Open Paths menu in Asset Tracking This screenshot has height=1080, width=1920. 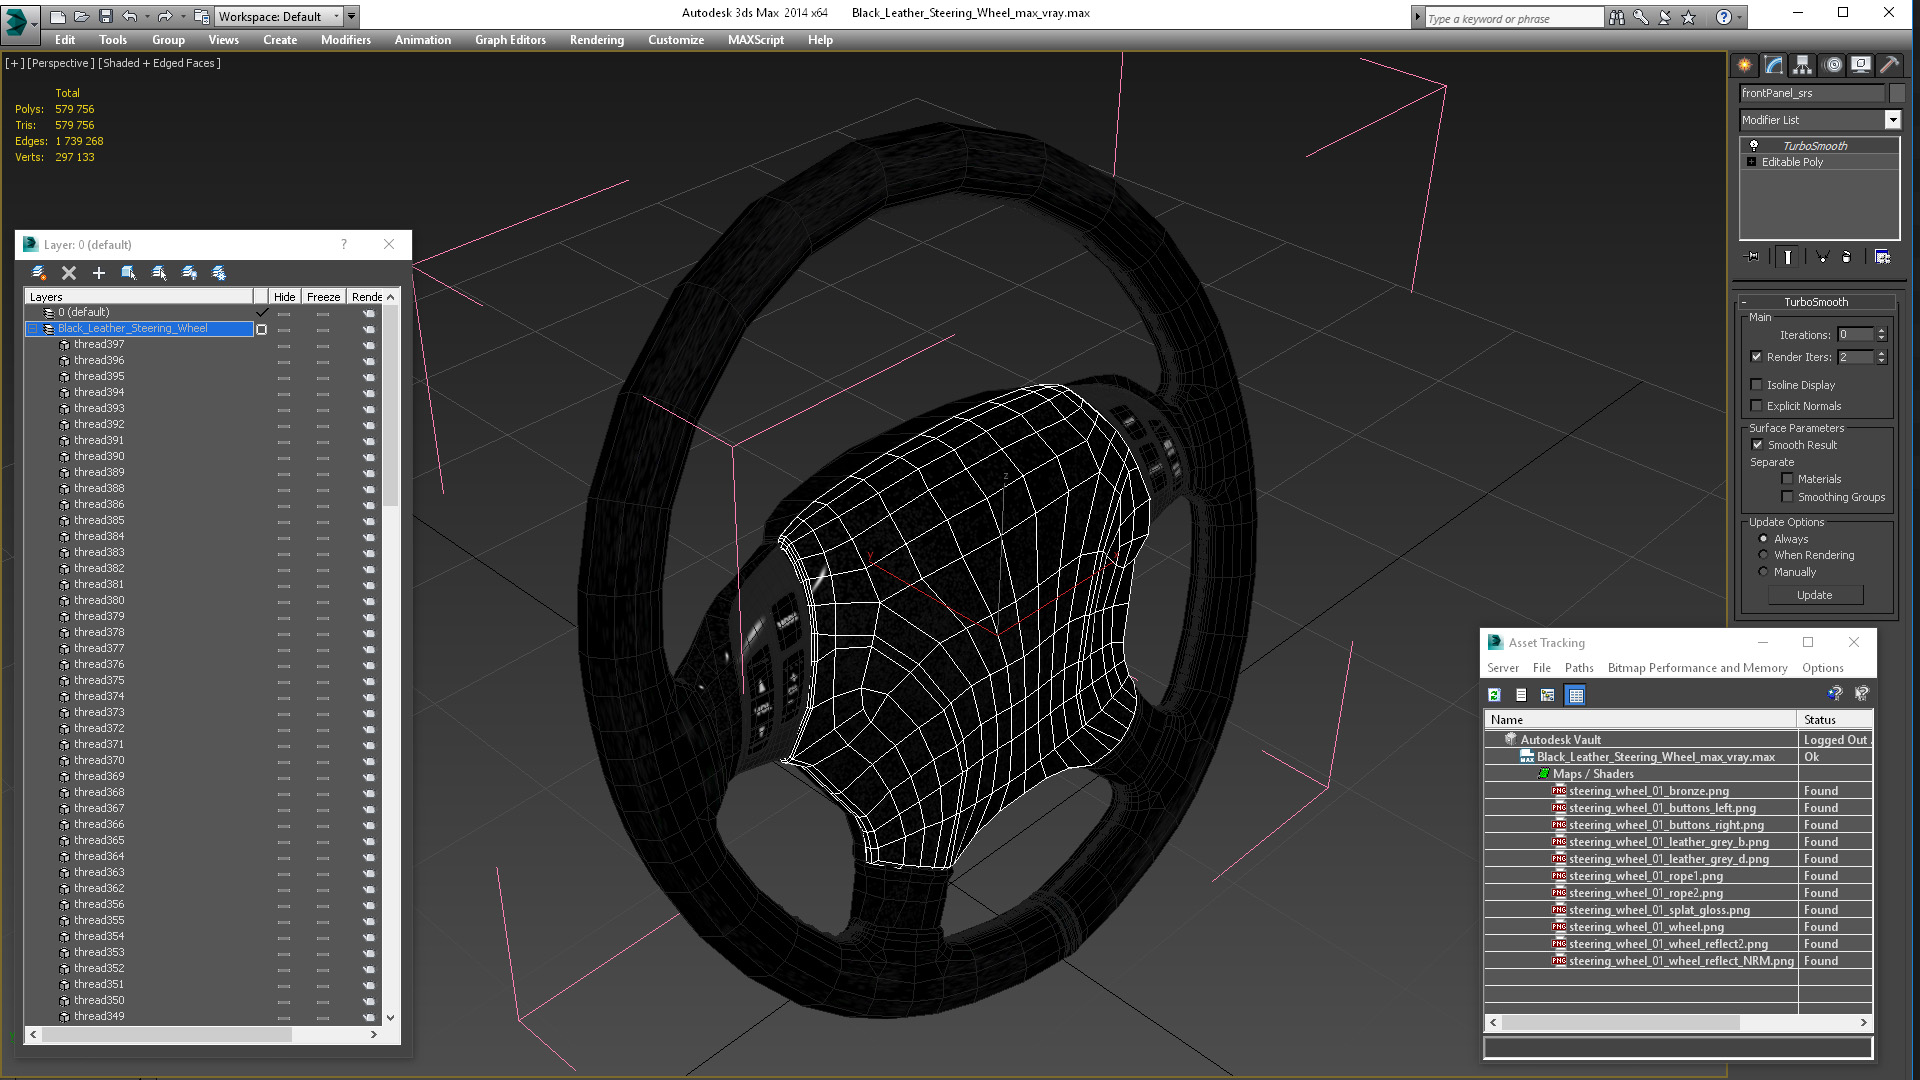click(x=1579, y=668)
